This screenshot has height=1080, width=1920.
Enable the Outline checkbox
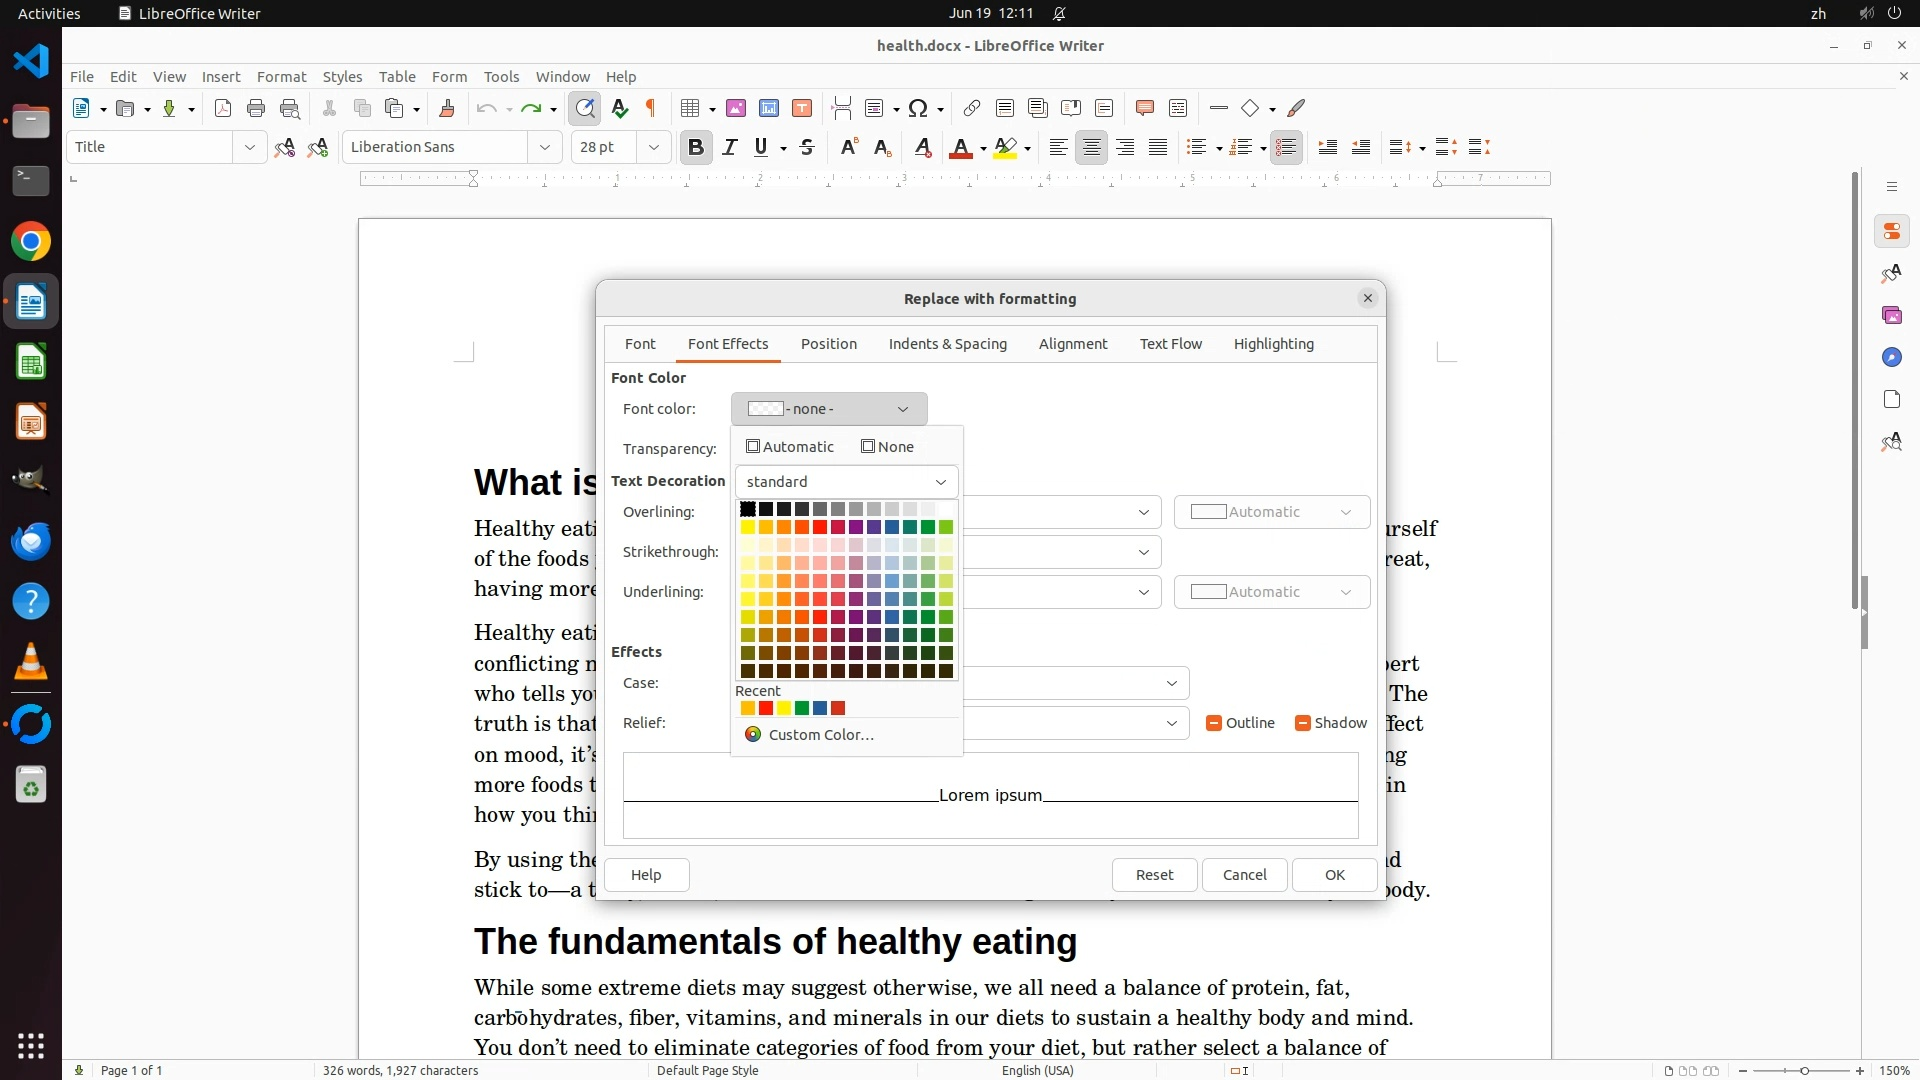(1214, 723)
